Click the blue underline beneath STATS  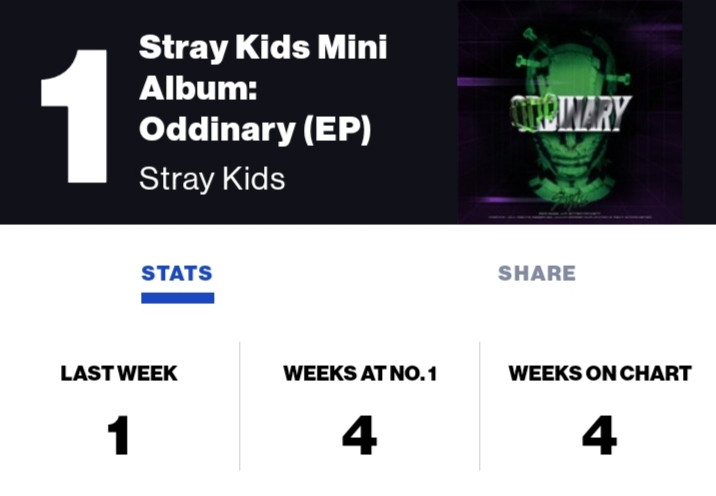coord(178,298)
